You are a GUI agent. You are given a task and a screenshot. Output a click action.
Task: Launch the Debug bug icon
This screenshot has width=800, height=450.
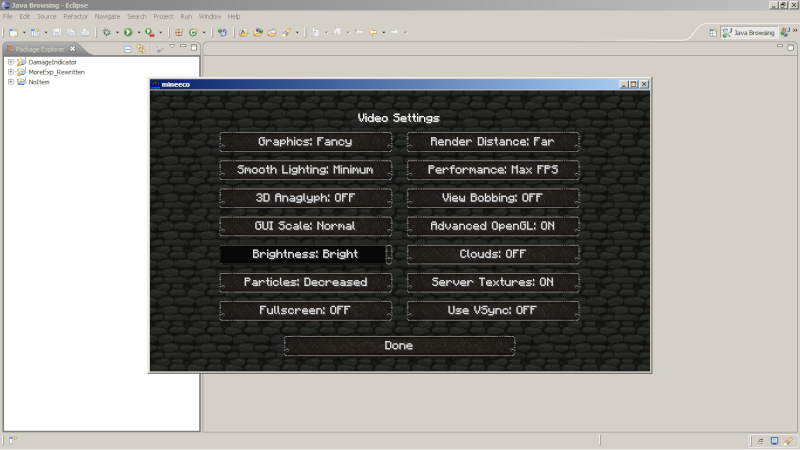(x=107, y=32)
